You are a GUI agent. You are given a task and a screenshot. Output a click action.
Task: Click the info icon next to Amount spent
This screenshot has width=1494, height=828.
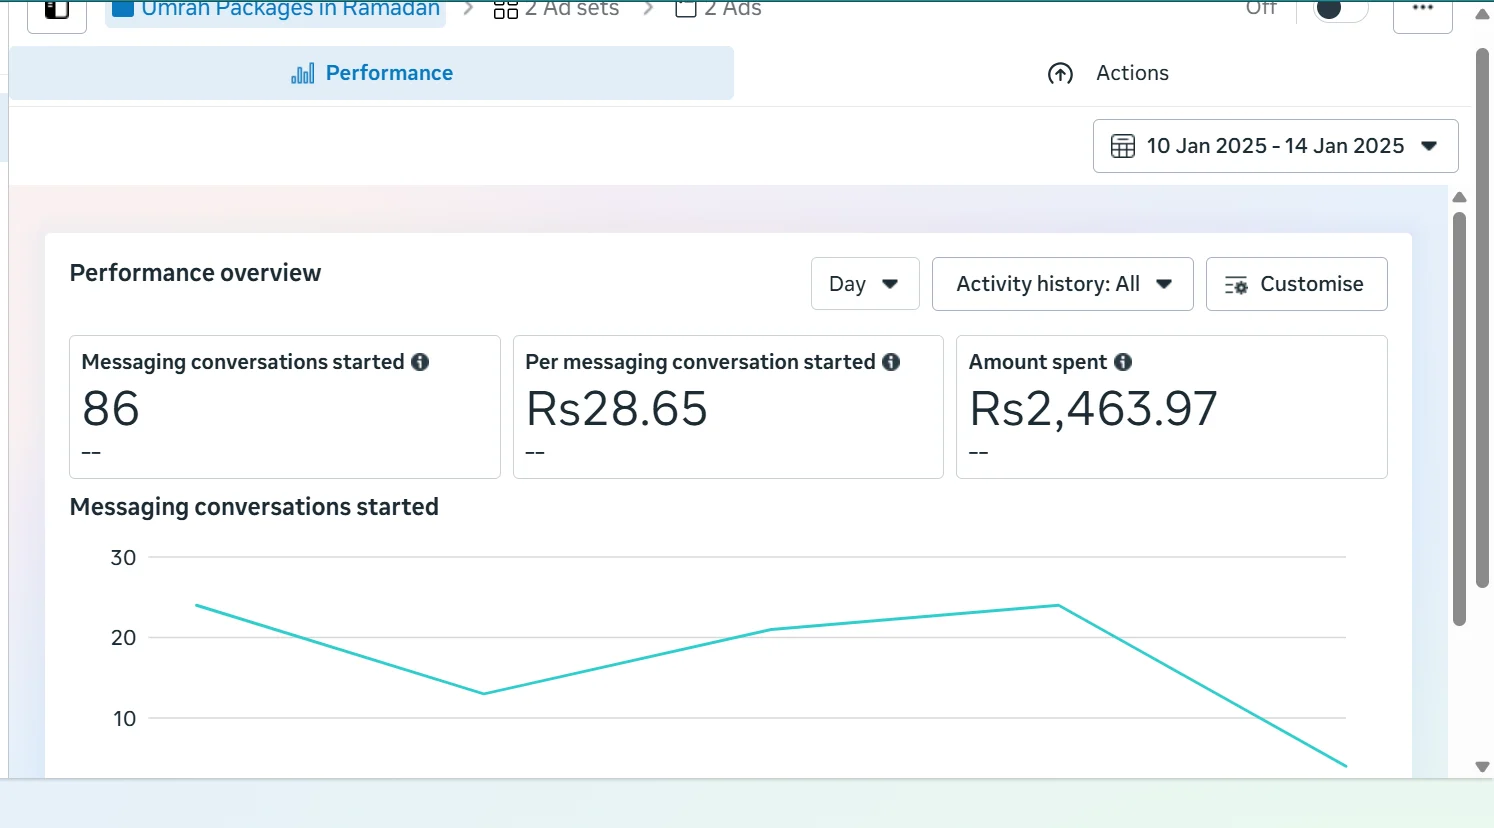(x=1123, y=362)
